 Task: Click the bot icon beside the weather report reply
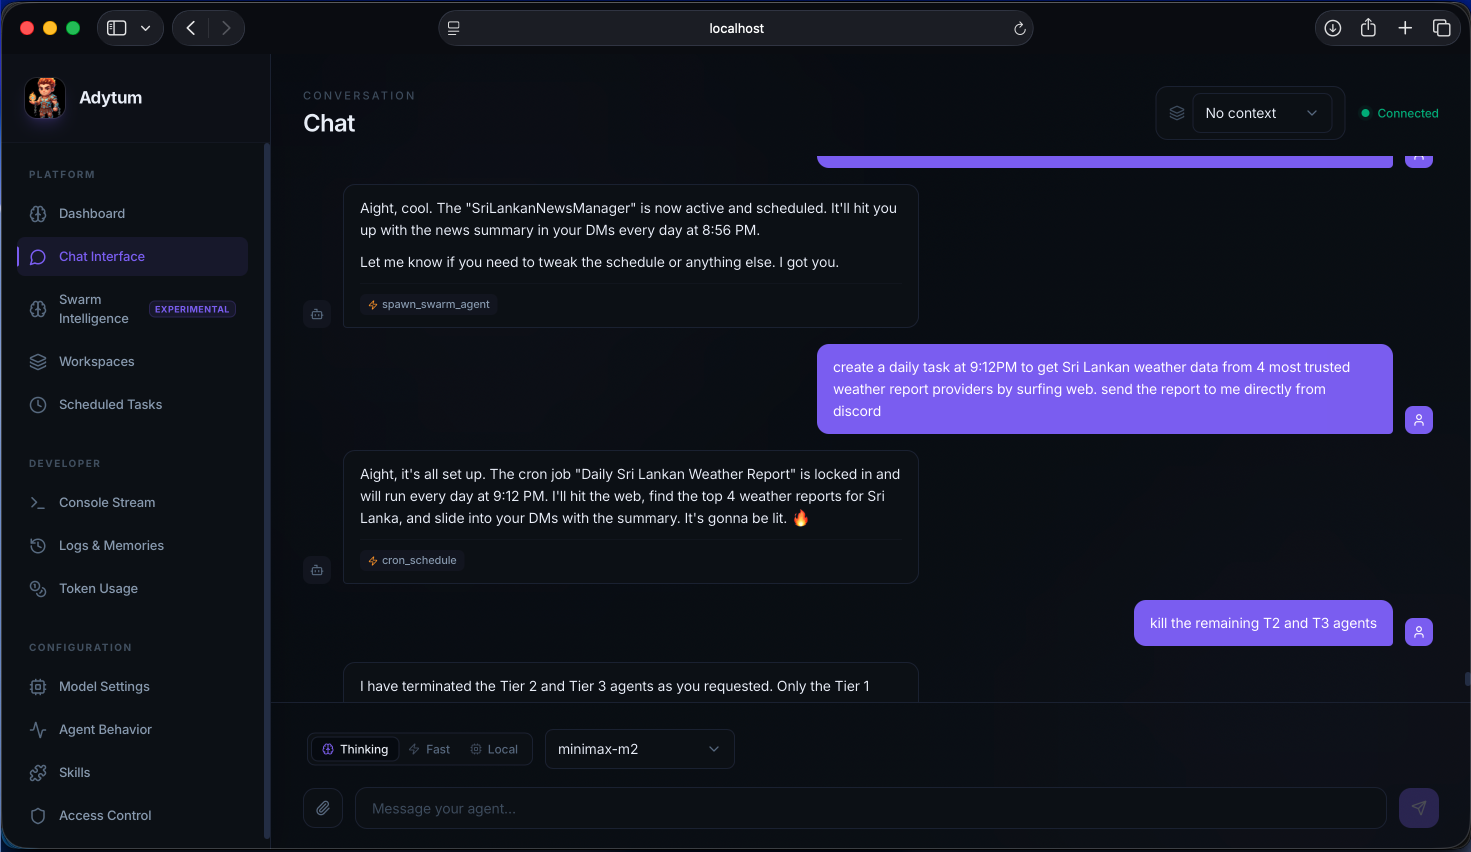pyautogui.click(x=317, y=569)
